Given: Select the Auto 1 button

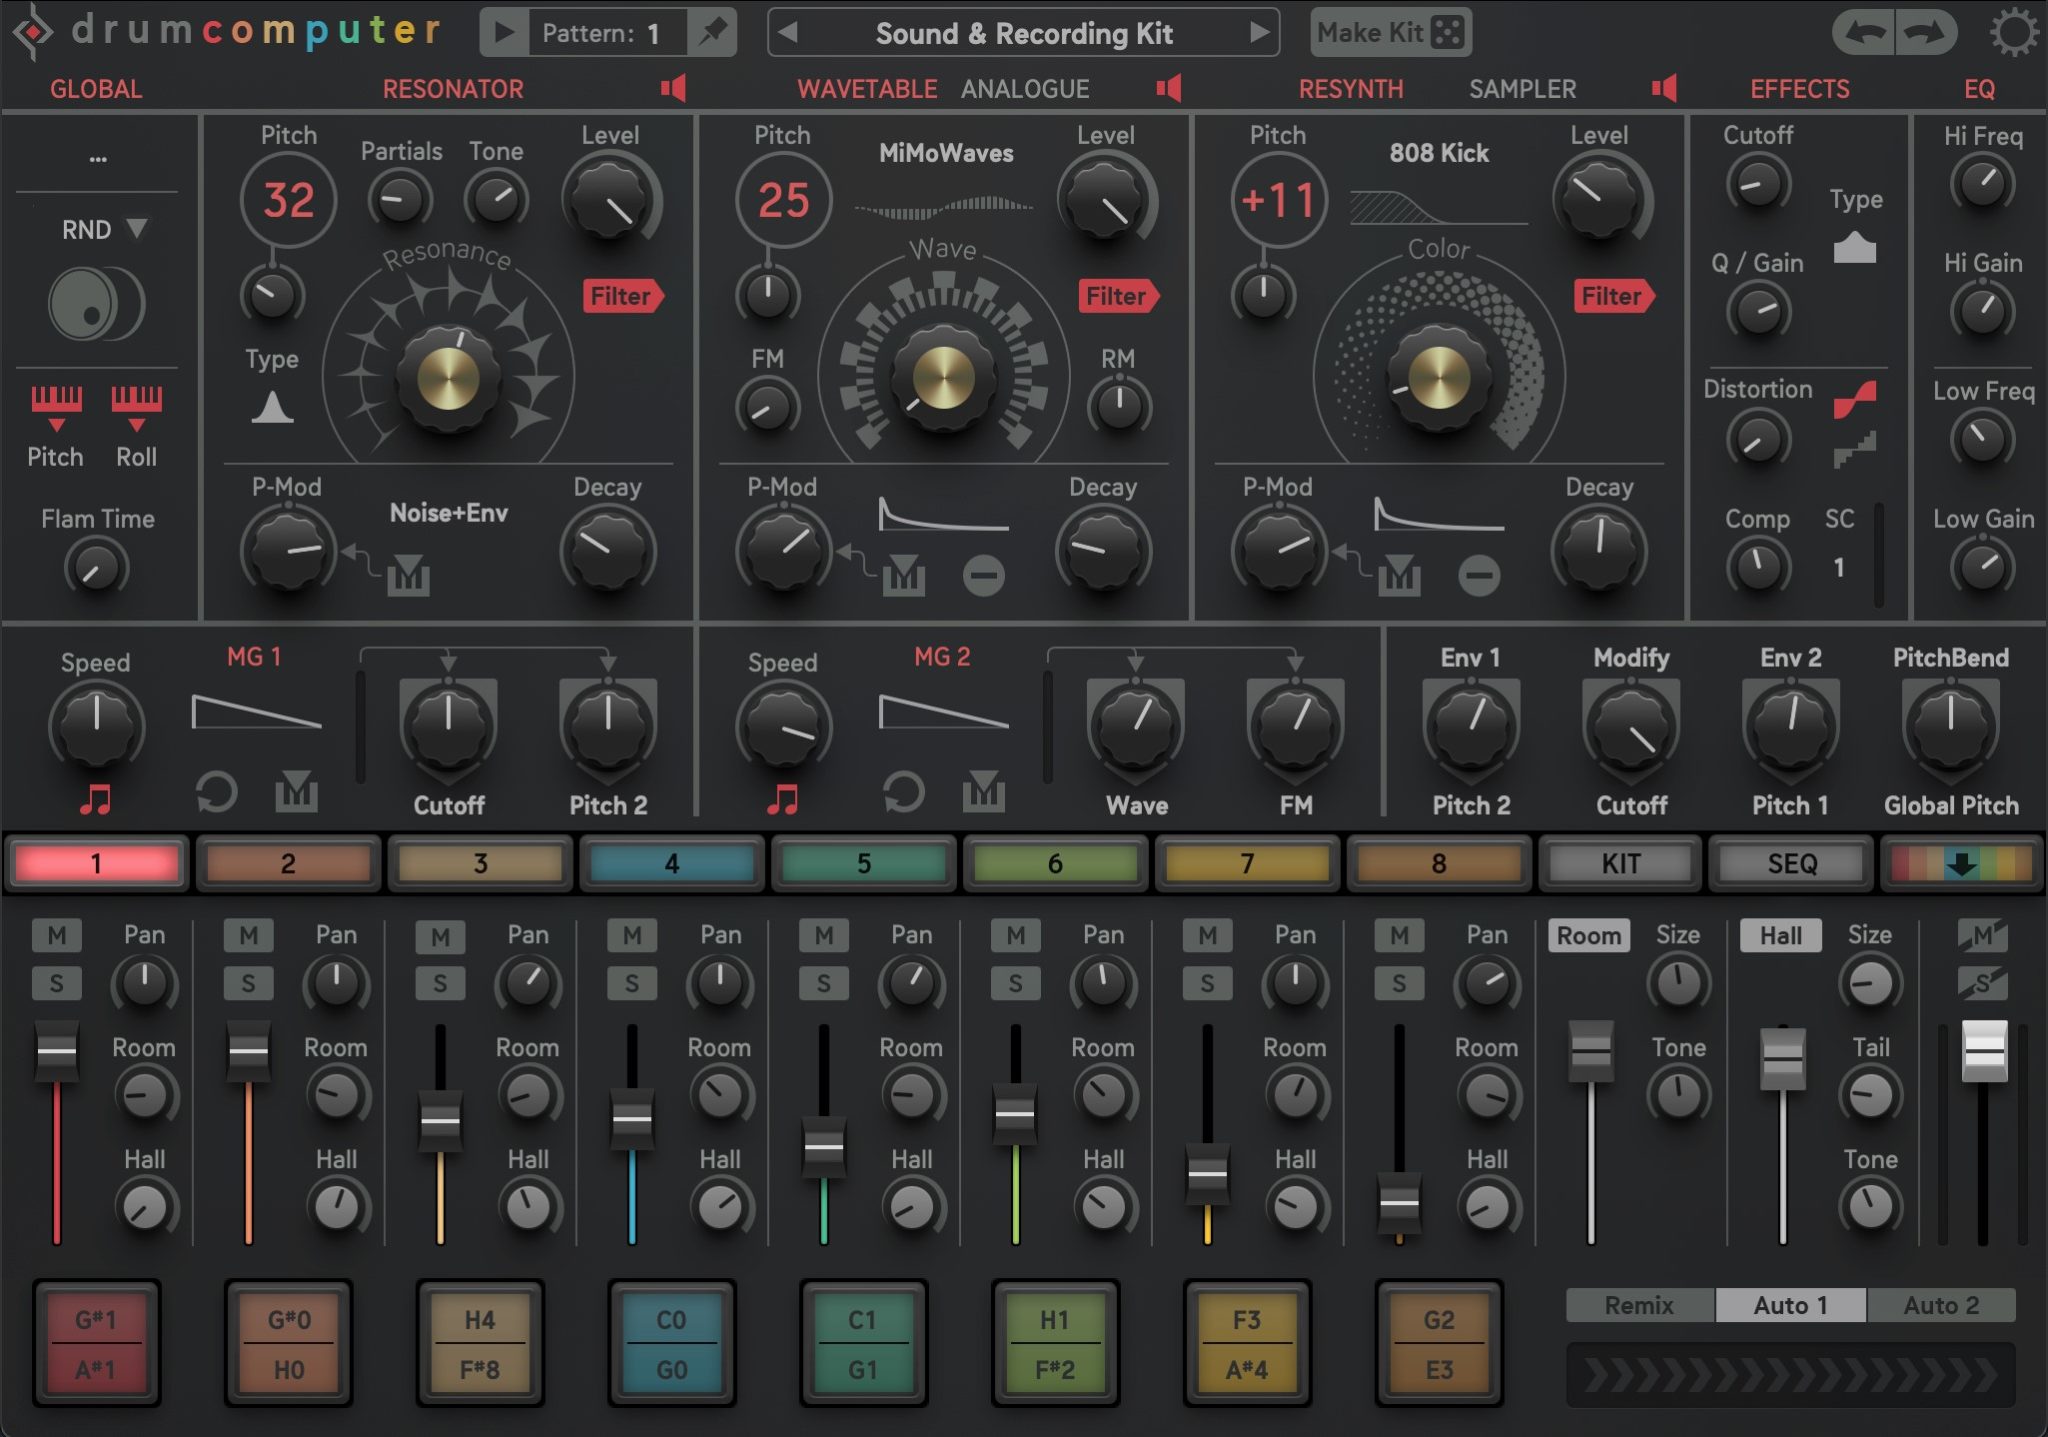Looking at the screenshot, I should (x=1791, y=1305).
